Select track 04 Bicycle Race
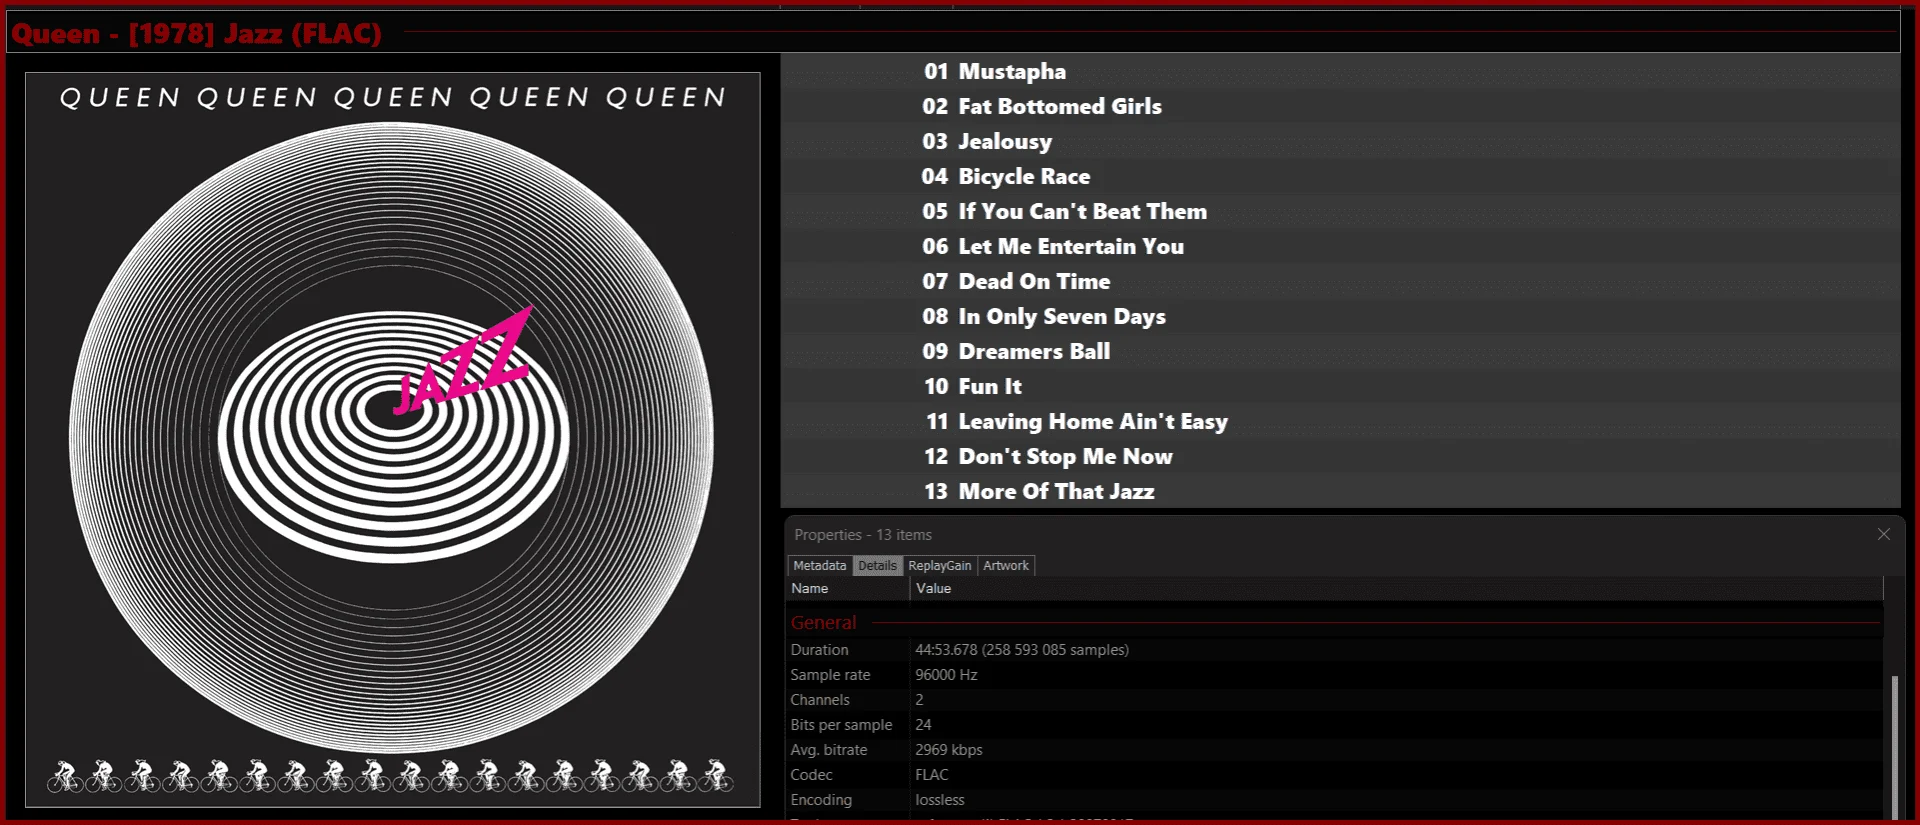 pyautogui.click(x=1340, y=176)
